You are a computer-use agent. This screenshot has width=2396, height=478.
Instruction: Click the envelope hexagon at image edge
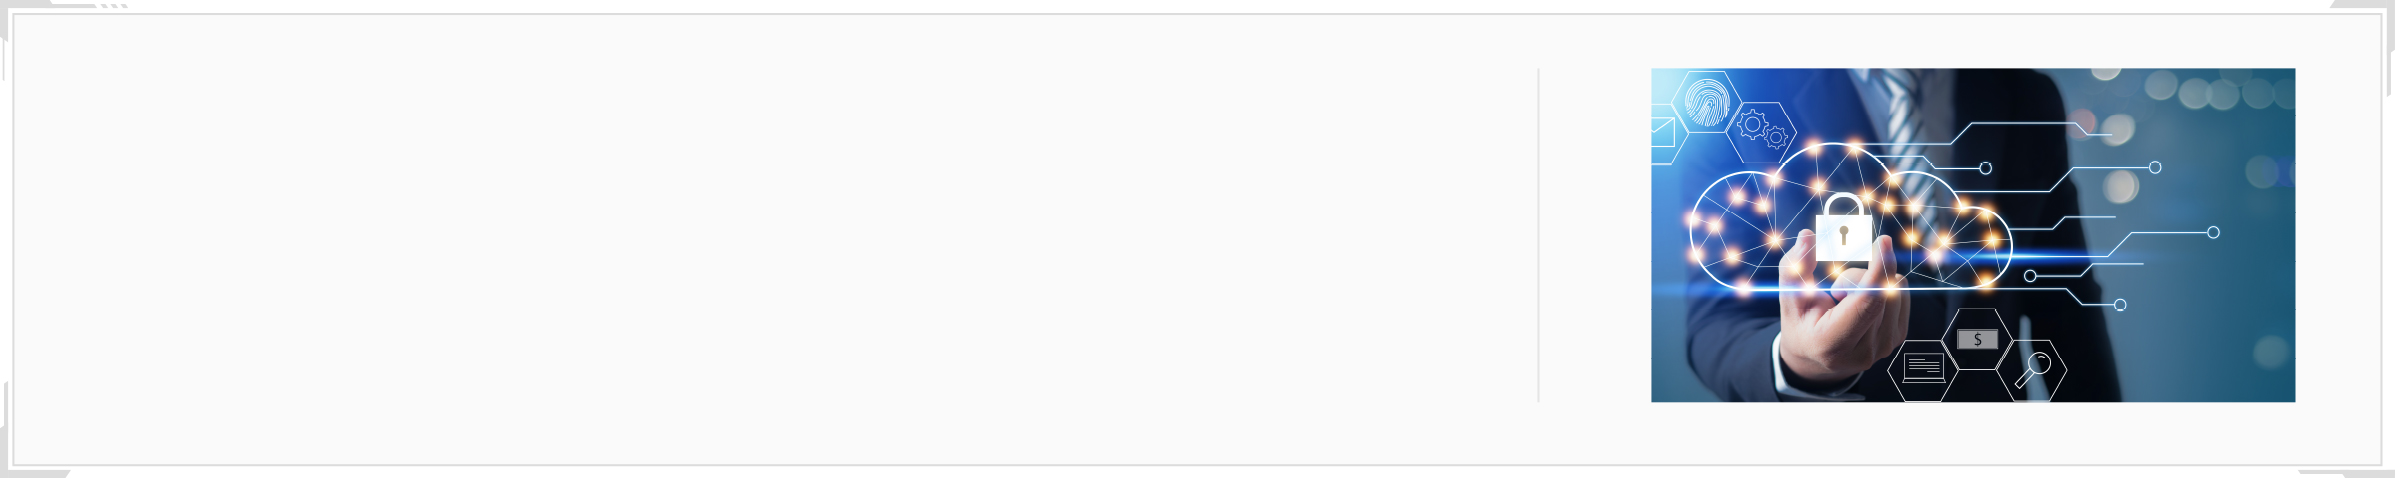1666,133
